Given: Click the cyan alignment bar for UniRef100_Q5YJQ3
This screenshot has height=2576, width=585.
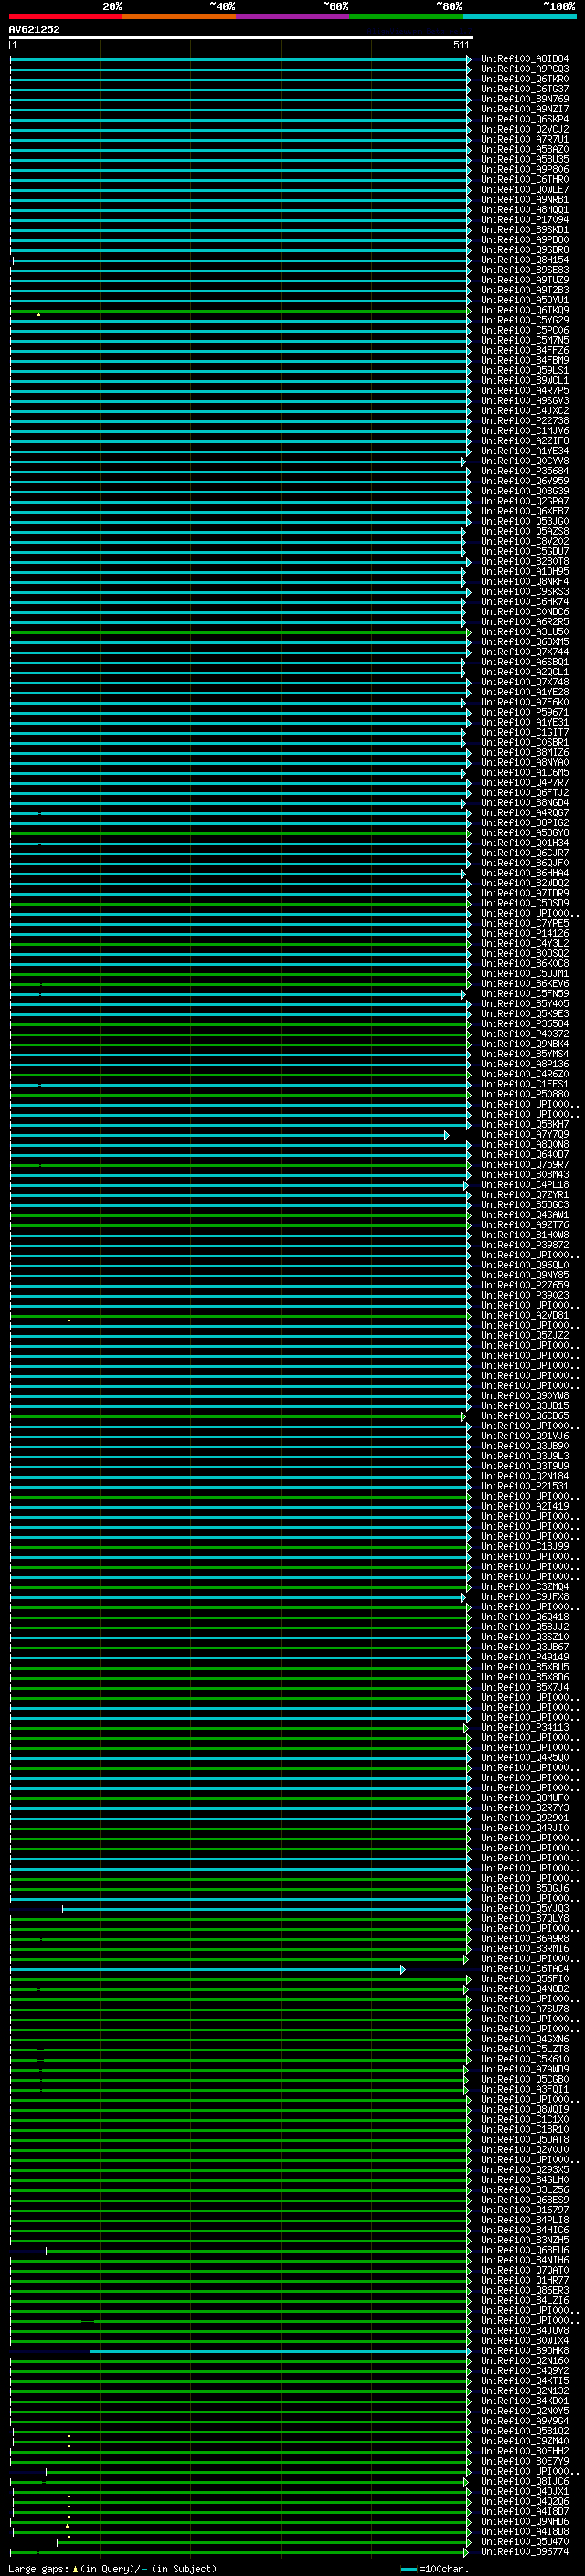Looking at the screenshot, I should [264, 1909].
